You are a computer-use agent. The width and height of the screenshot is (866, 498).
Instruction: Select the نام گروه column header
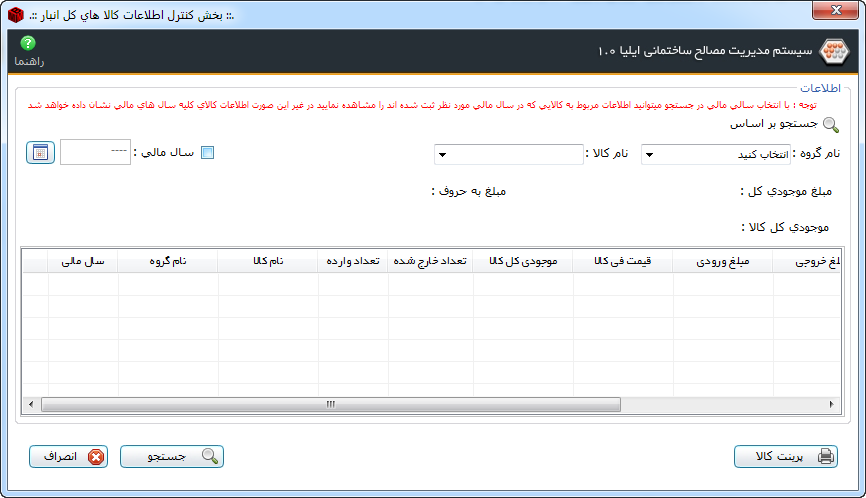point(168,261)
